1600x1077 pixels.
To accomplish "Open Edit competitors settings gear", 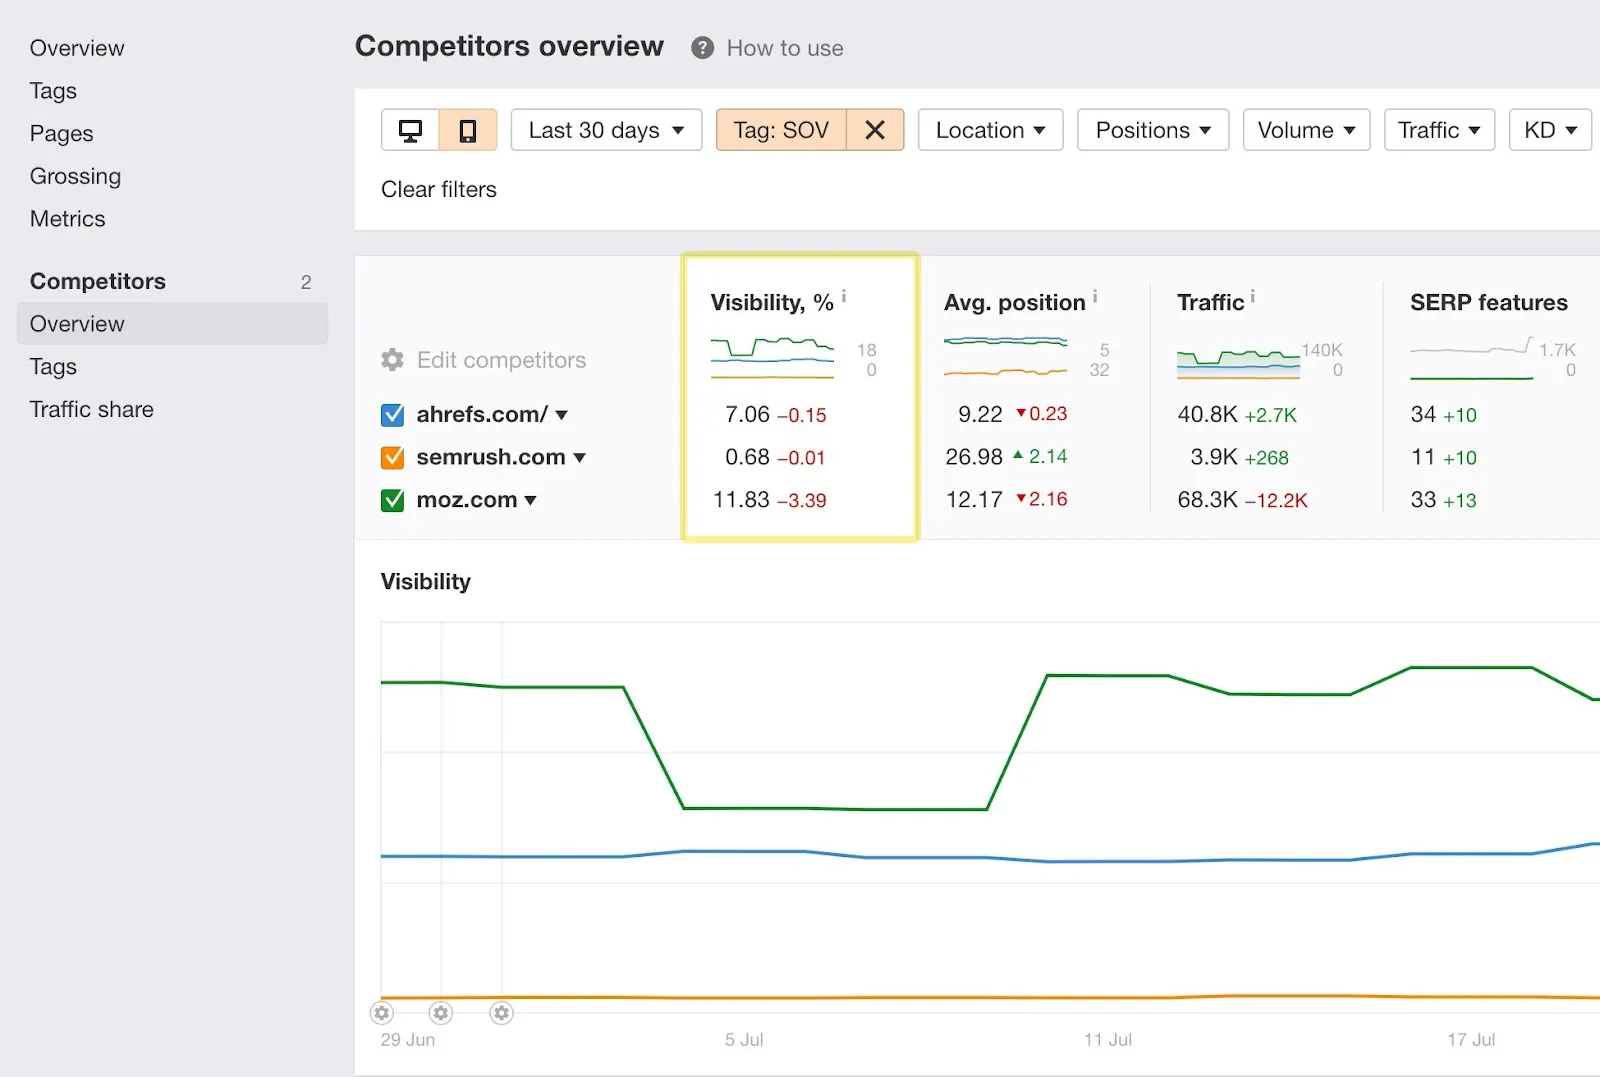I will pos(391,360).
